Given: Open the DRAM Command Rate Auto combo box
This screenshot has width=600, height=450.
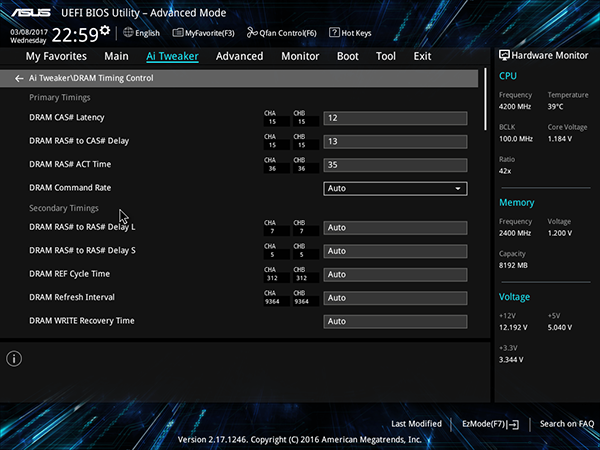Looking at the screenshot, I should pos(395,189).
